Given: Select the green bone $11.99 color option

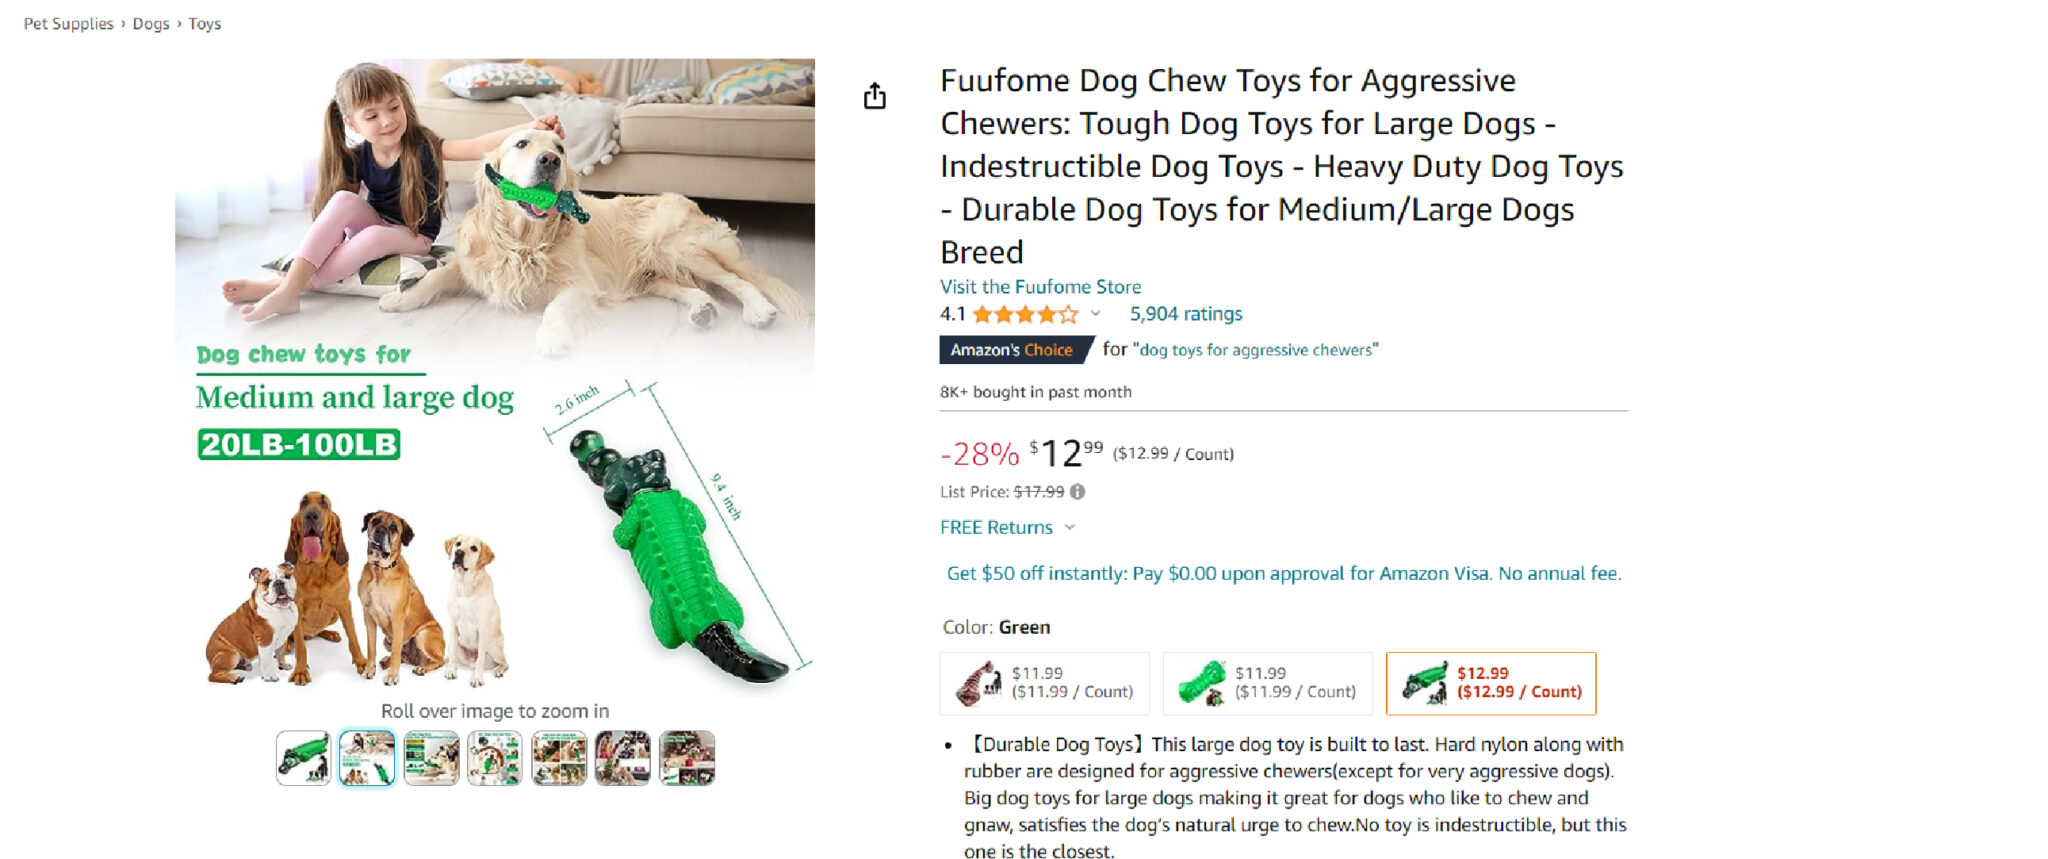Looking at the screenshot, I should point(1268,683).
